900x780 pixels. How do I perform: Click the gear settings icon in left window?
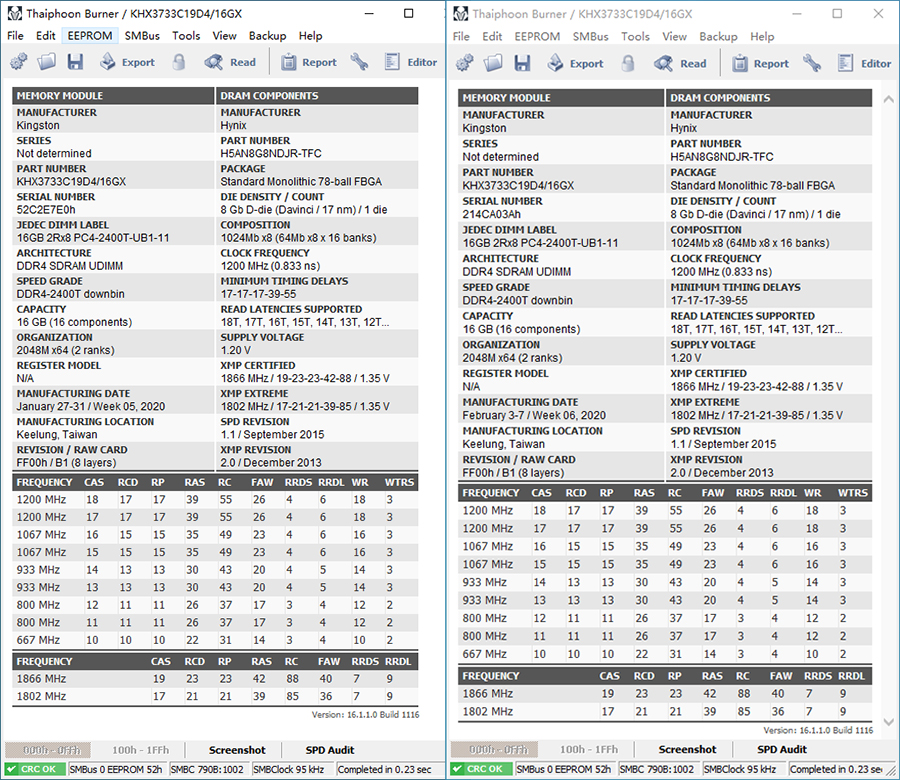click(x=18, y=61)
